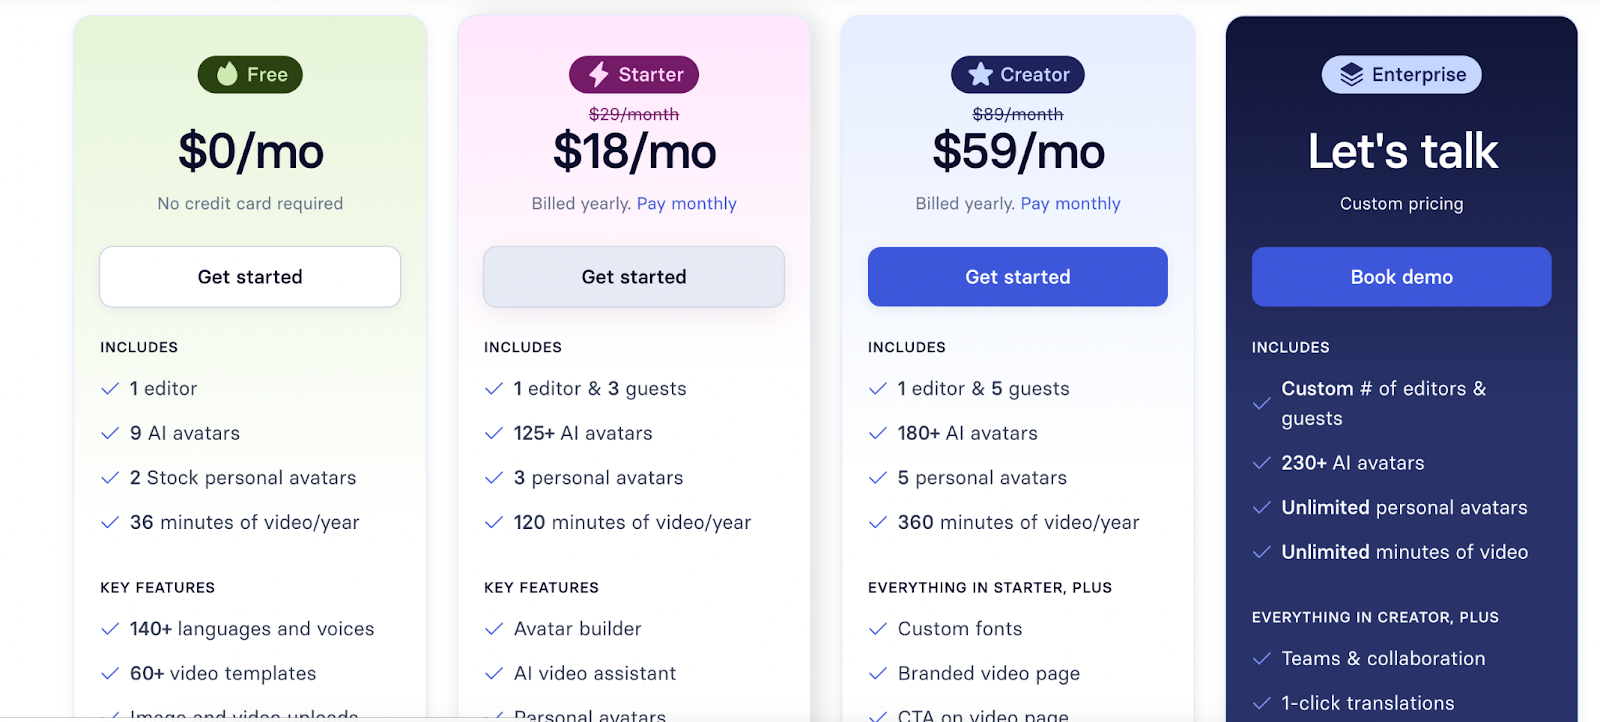Switch Creator plan to Pay monthly
Image resolution: width=1600 pixels, height=722 pixels.
(1070, 204)
